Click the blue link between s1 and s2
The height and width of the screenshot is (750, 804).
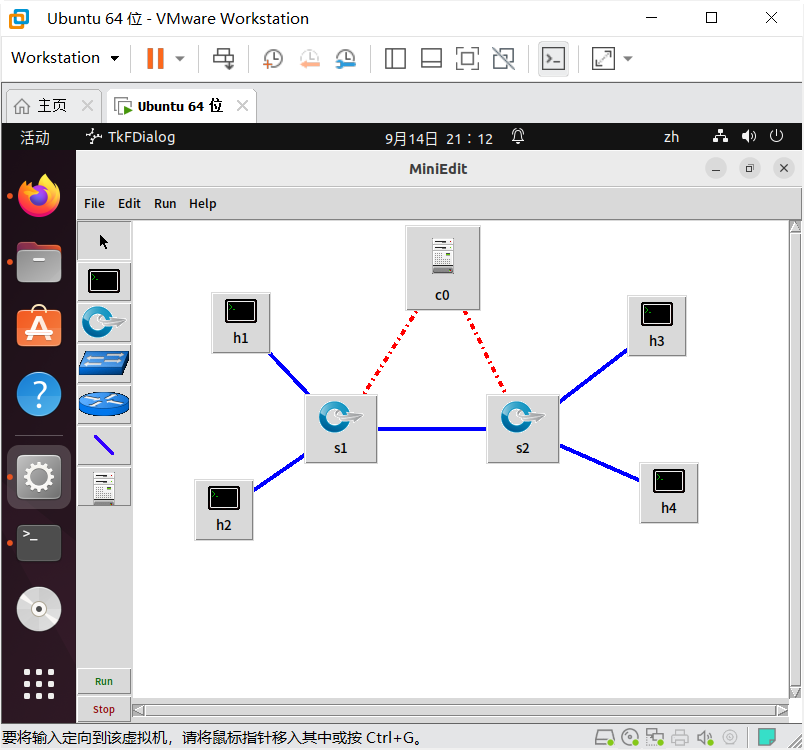coord(432,429)
